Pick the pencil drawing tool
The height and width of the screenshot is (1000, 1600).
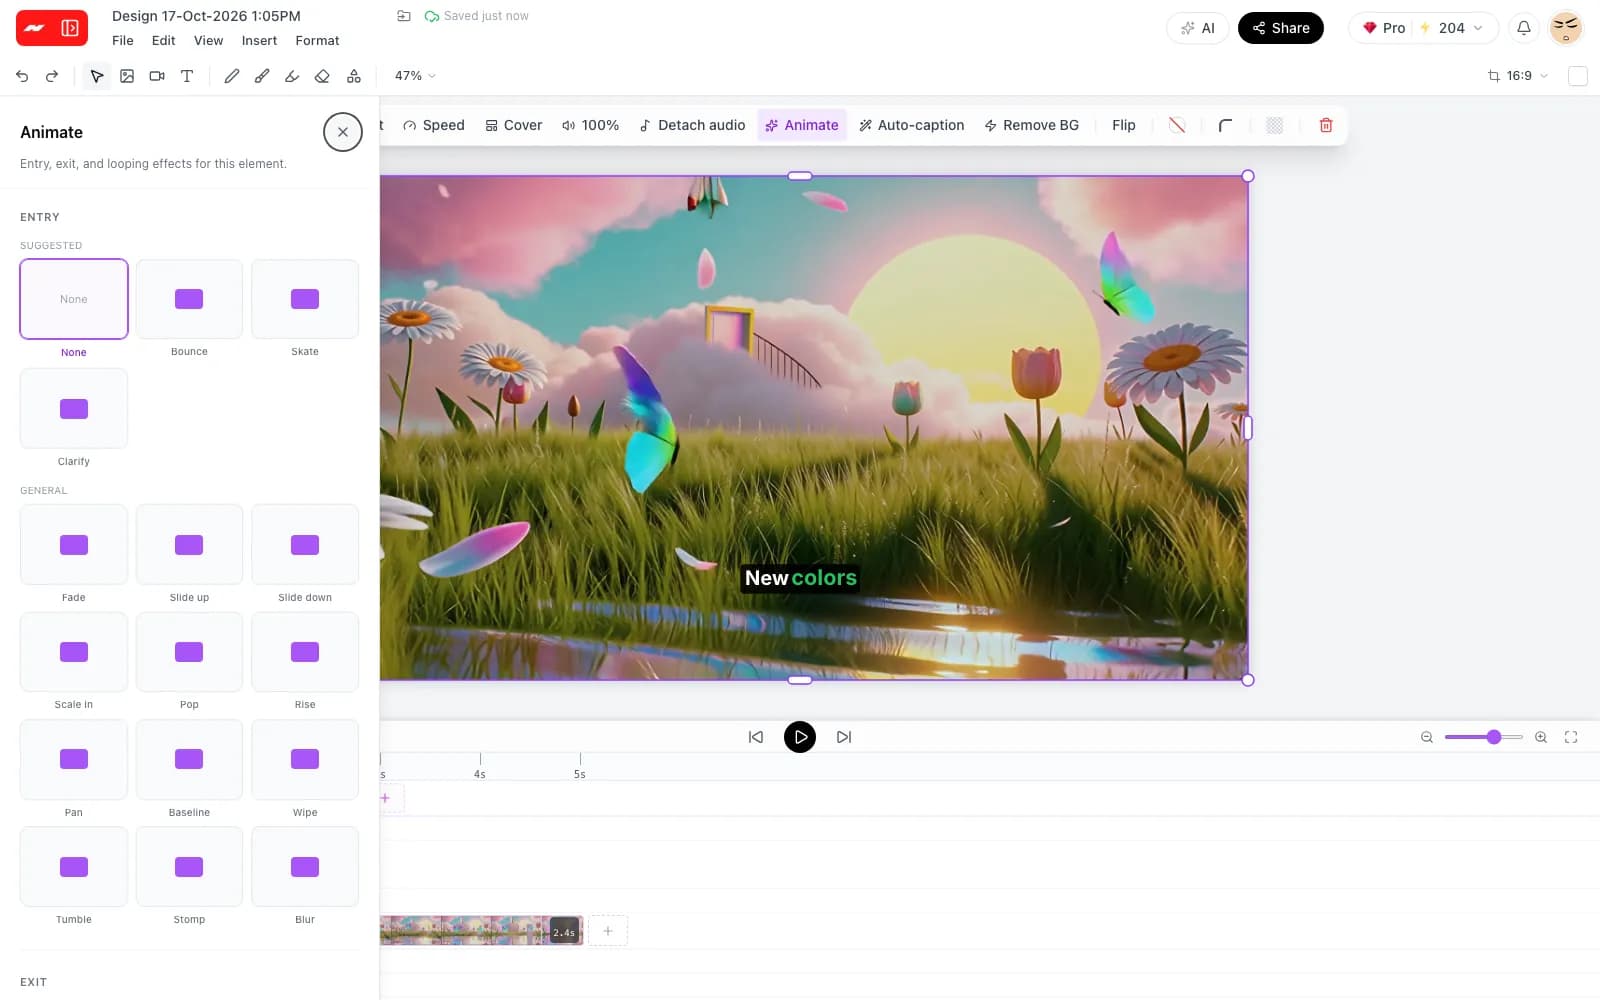(x=232, y=76)
